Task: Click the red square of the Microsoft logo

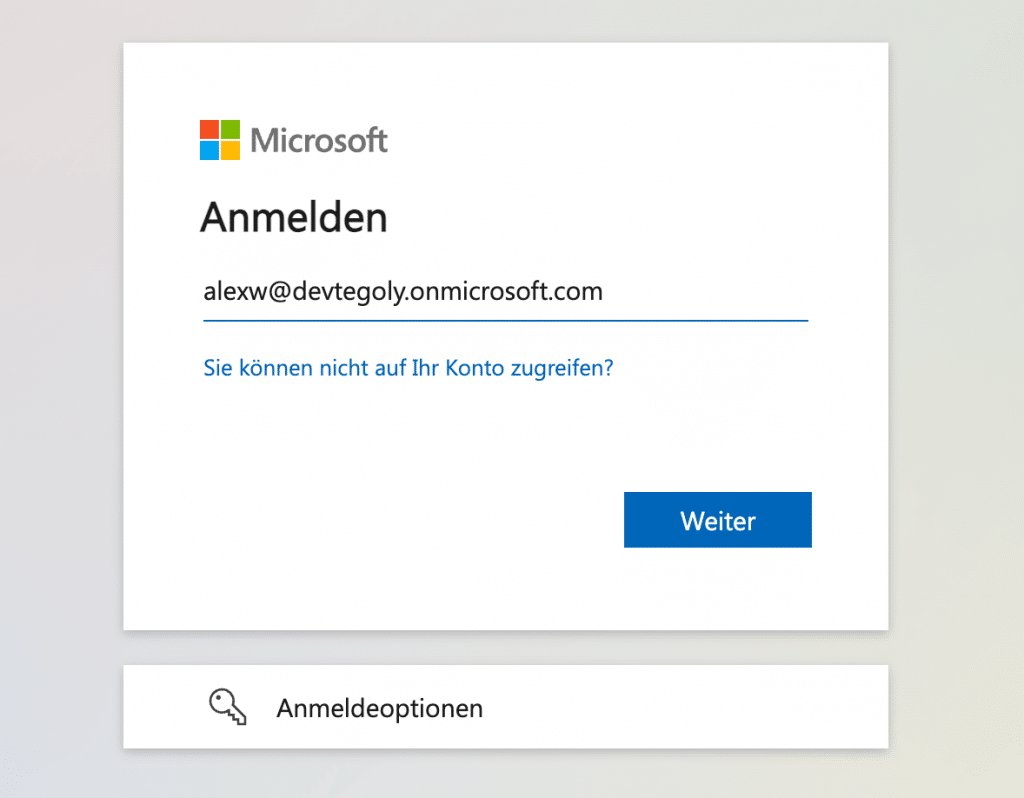Action: click(x=209, y=130)
